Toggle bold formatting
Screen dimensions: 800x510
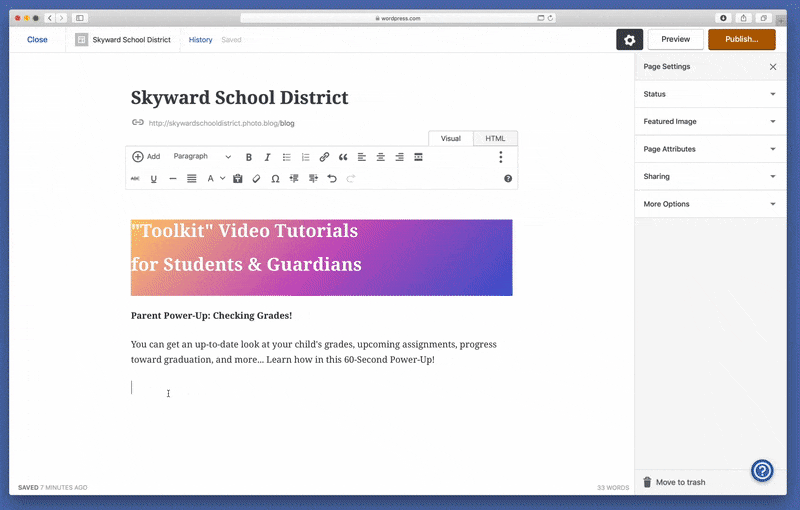tap(248, 157)
